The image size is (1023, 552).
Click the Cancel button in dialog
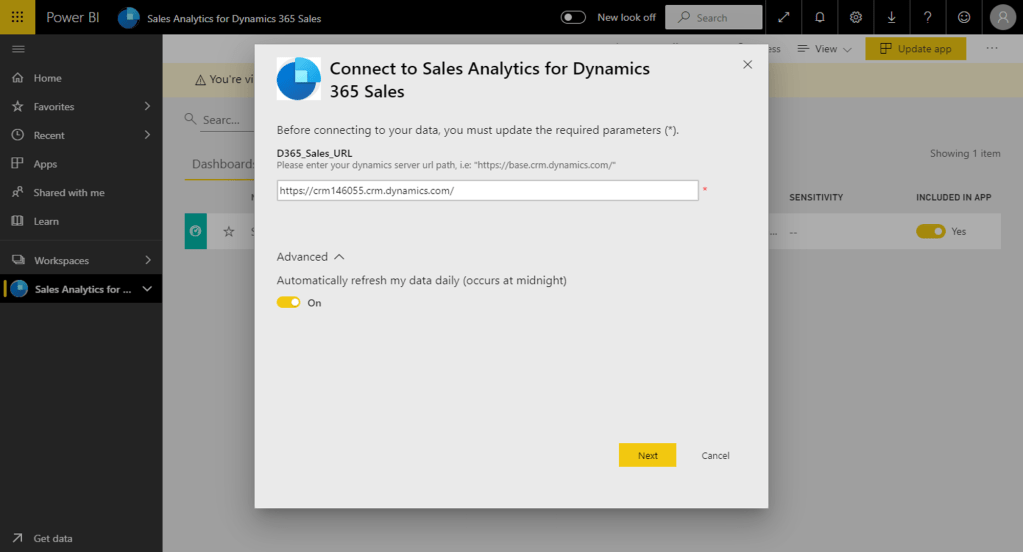pyautogui.click(x=715, y=455)
